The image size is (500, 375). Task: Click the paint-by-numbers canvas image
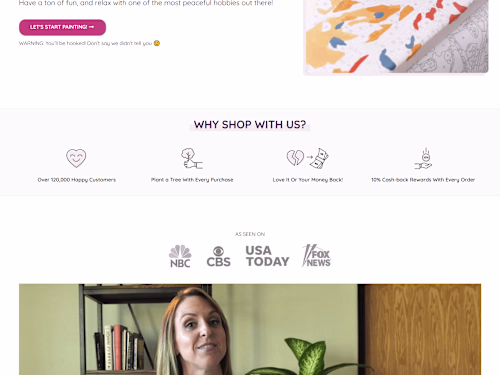396,36
